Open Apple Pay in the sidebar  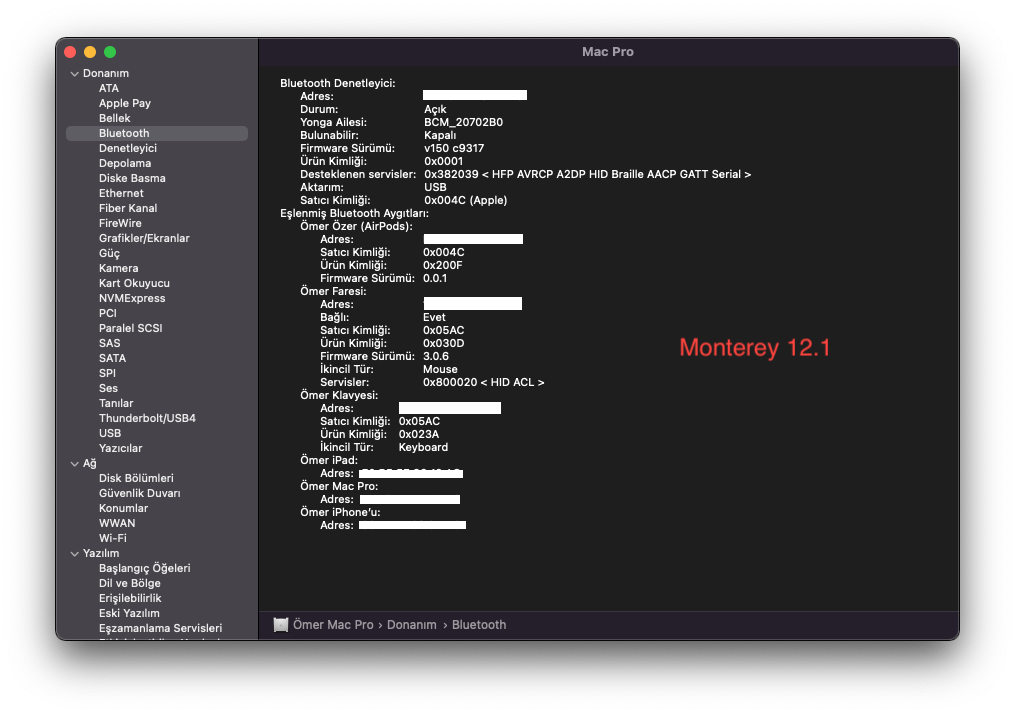coord(124,103)
